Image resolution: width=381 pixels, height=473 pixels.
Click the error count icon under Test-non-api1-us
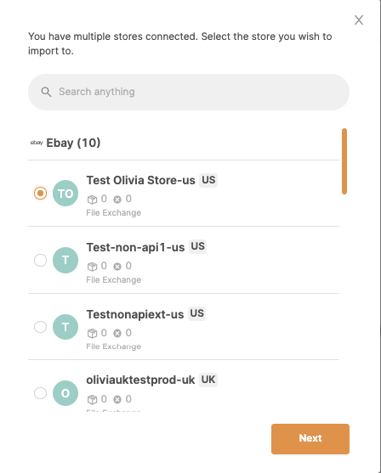[x=117, y=266]
